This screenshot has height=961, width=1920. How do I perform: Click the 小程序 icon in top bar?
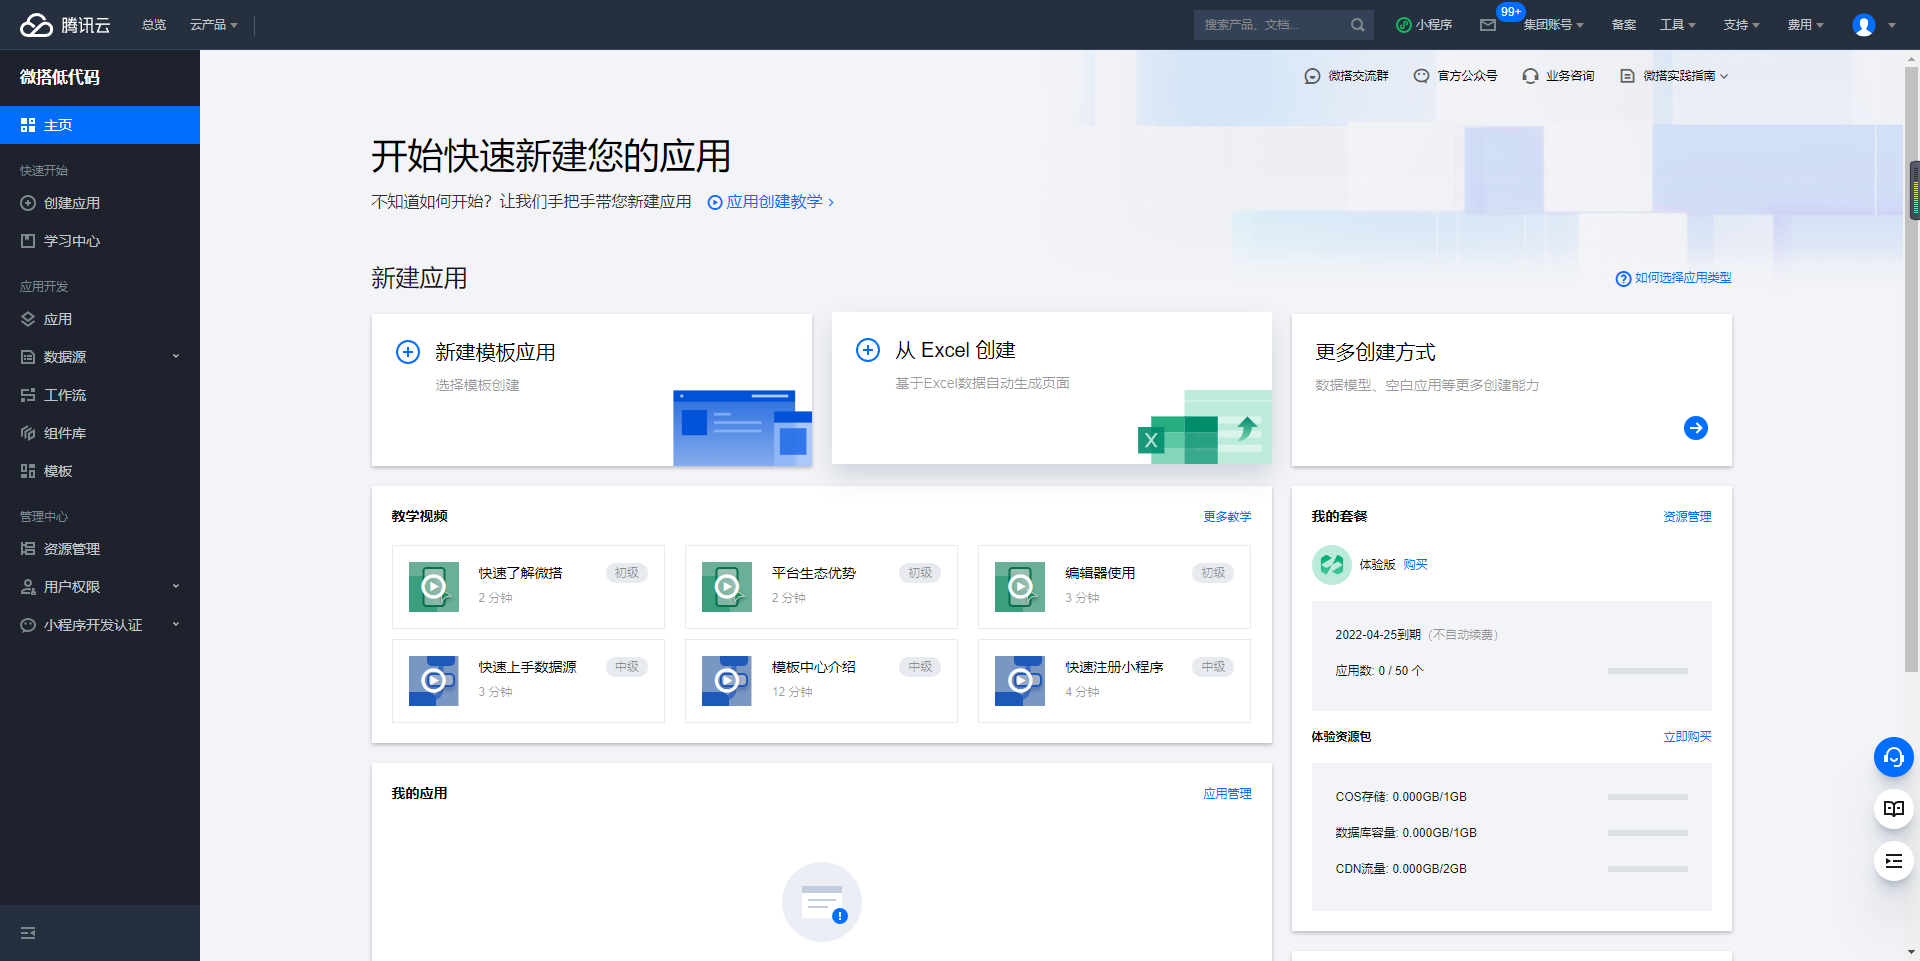(1404, 25)
